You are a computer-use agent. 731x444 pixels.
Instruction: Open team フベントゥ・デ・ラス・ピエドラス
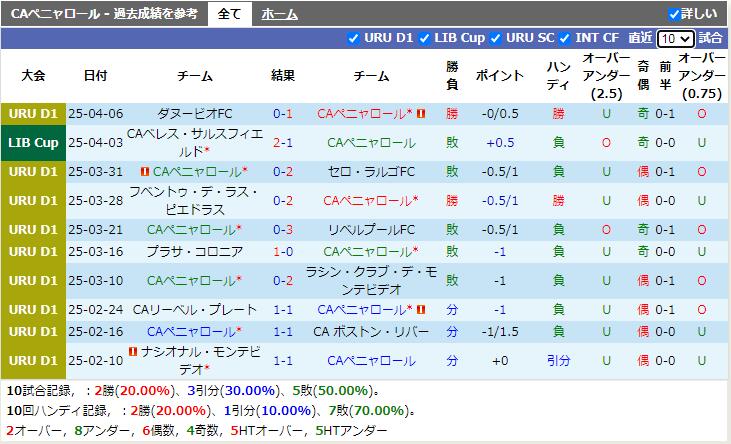(x=194, y=201)
